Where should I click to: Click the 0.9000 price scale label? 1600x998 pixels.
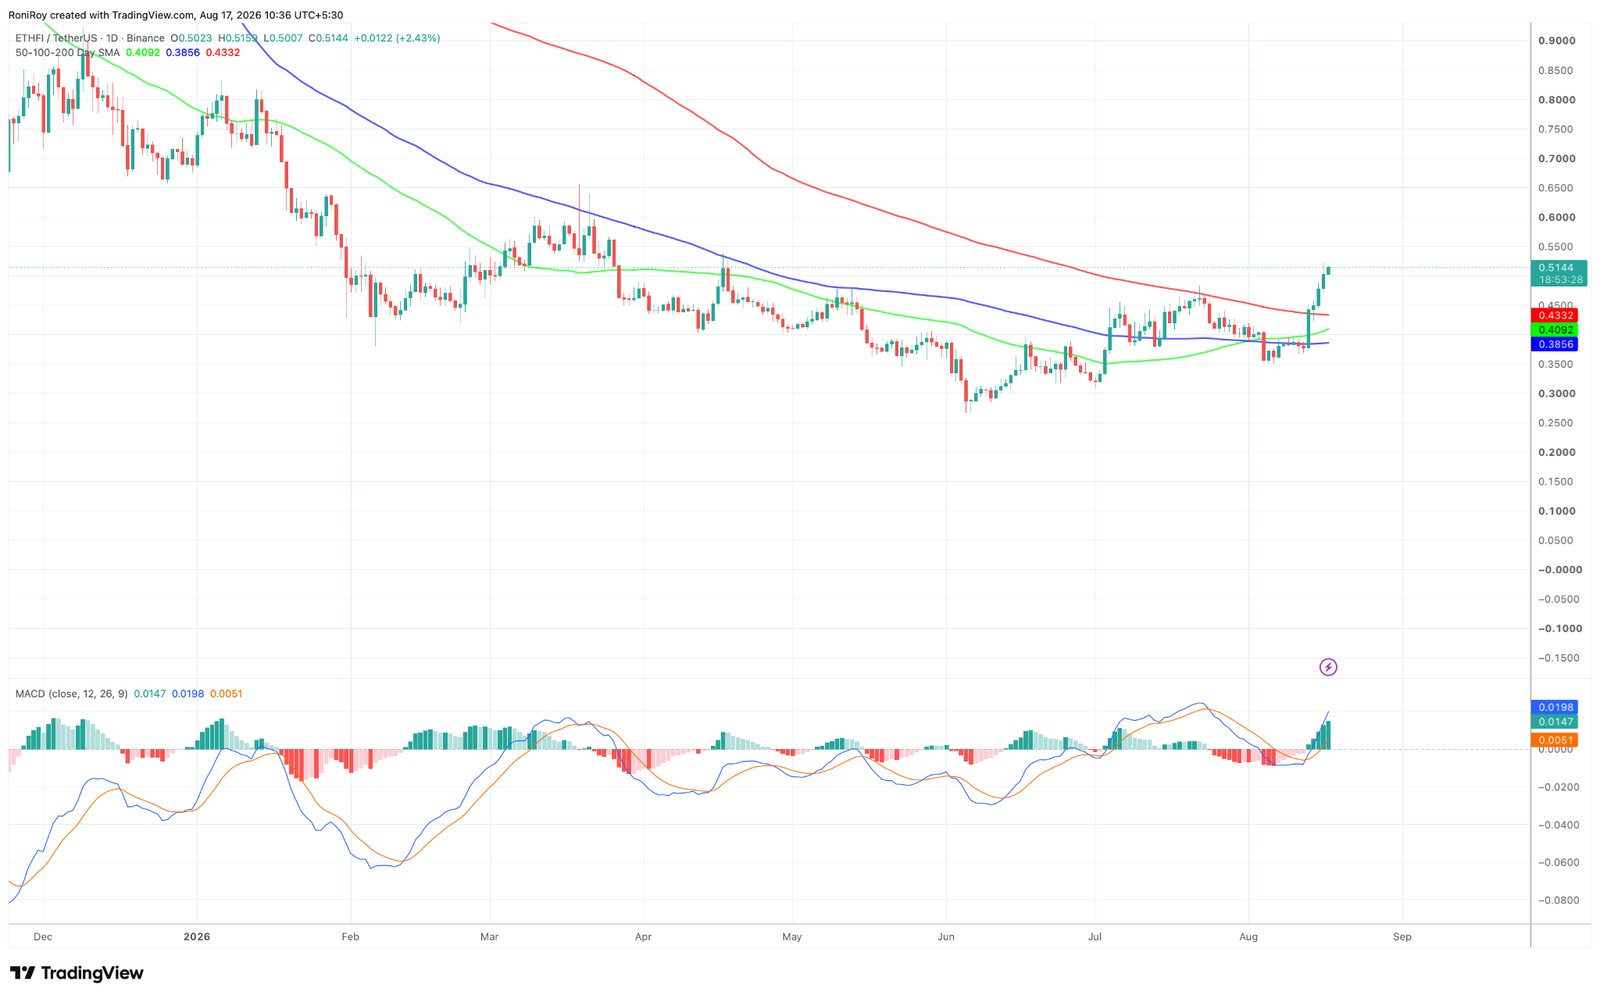(x=1556, y=41)
